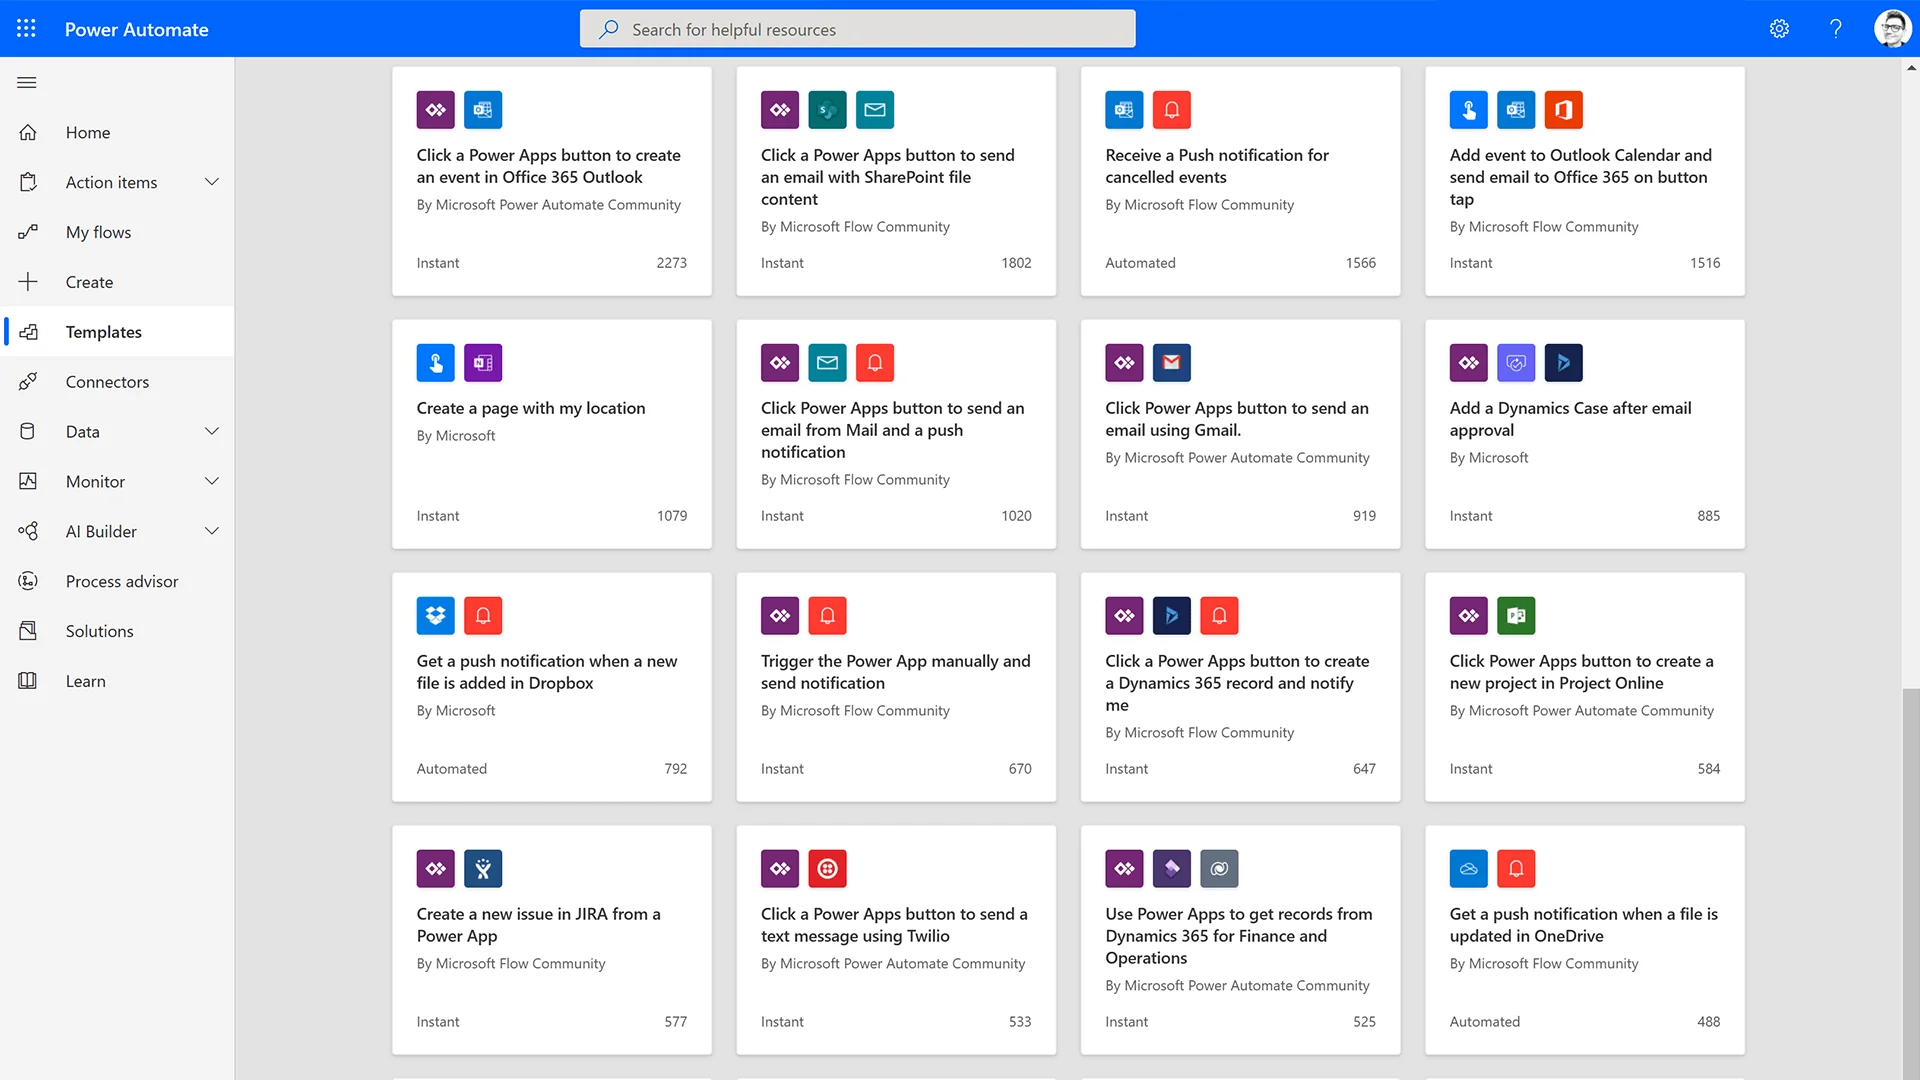Select the Dropbox connector icon
Image resolution: width=1920 pixels, height=1080 pixels.
(435, 615)
